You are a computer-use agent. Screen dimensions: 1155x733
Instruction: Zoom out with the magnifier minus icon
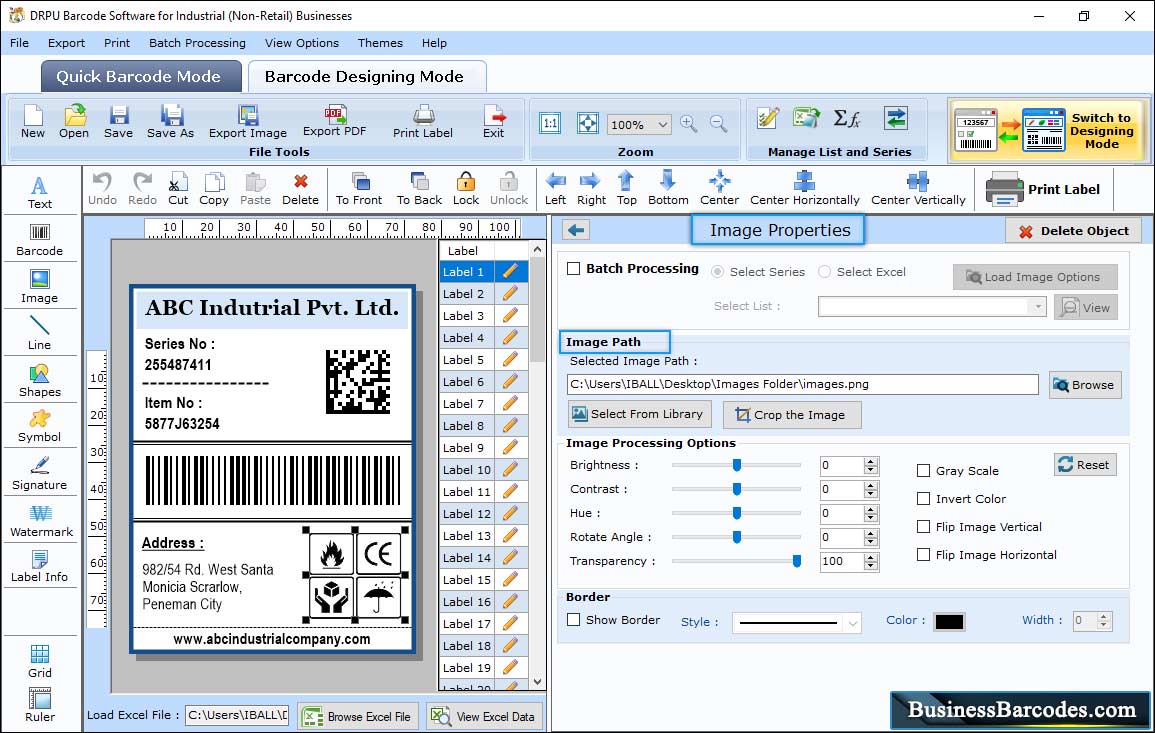[718, 124]
